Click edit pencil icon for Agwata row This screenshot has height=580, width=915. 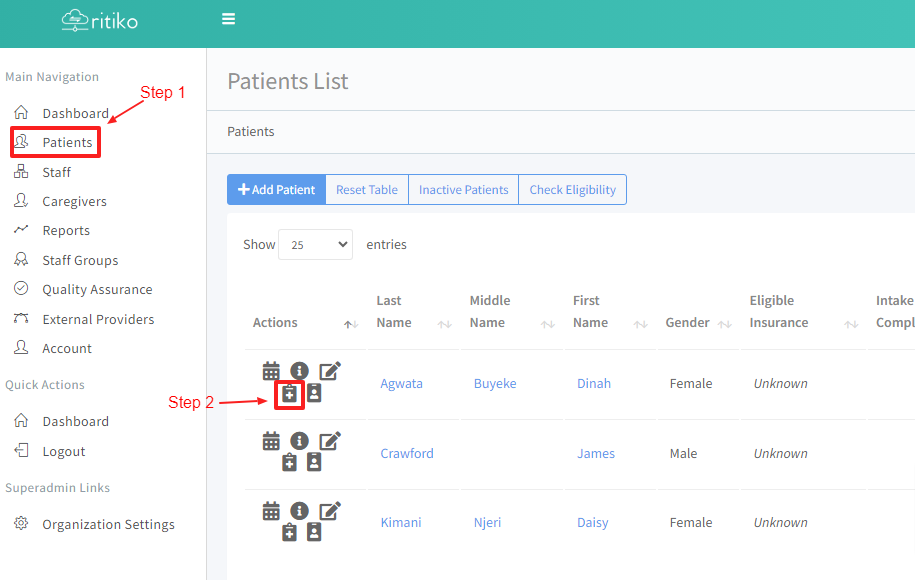(x=330, y=371)
